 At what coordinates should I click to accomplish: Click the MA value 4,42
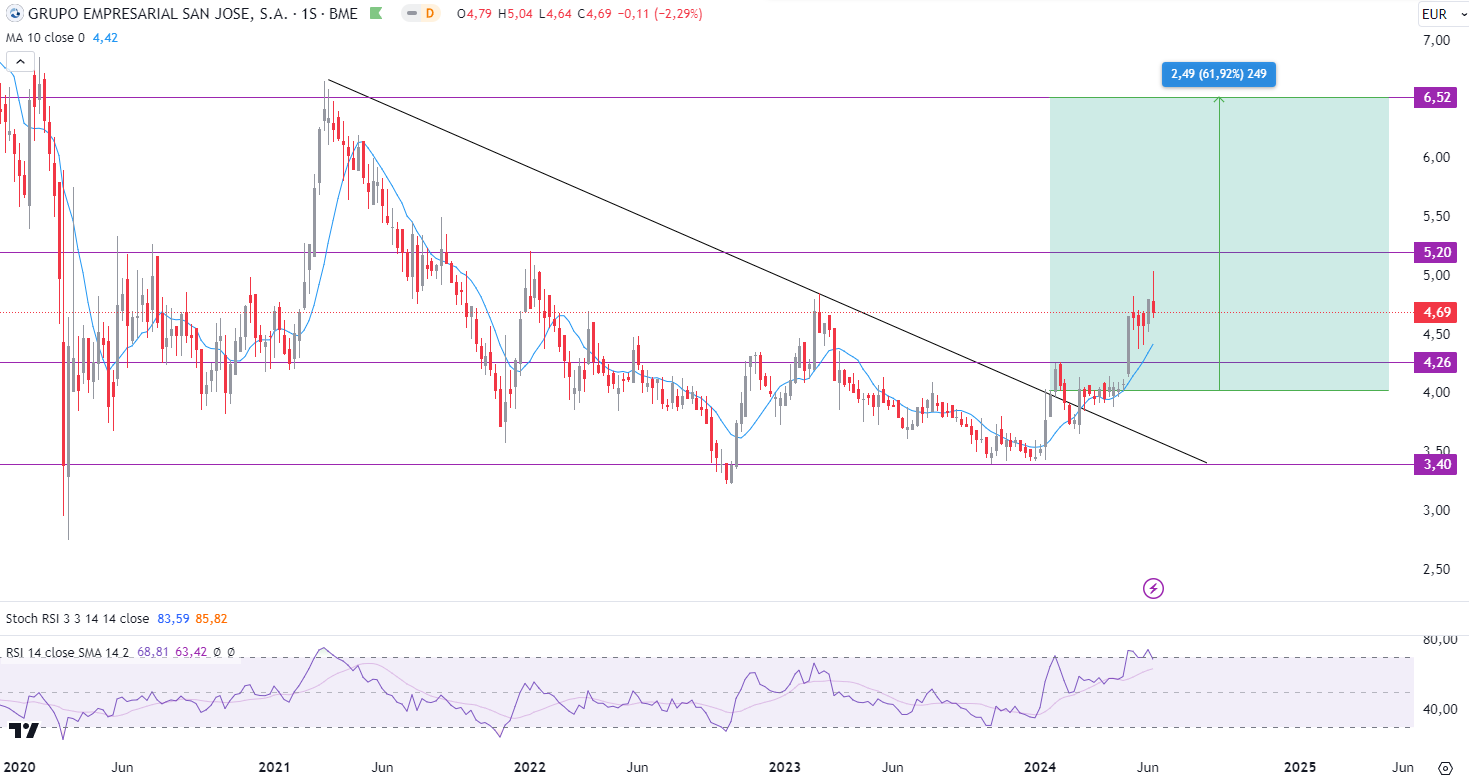click(105, 37)
